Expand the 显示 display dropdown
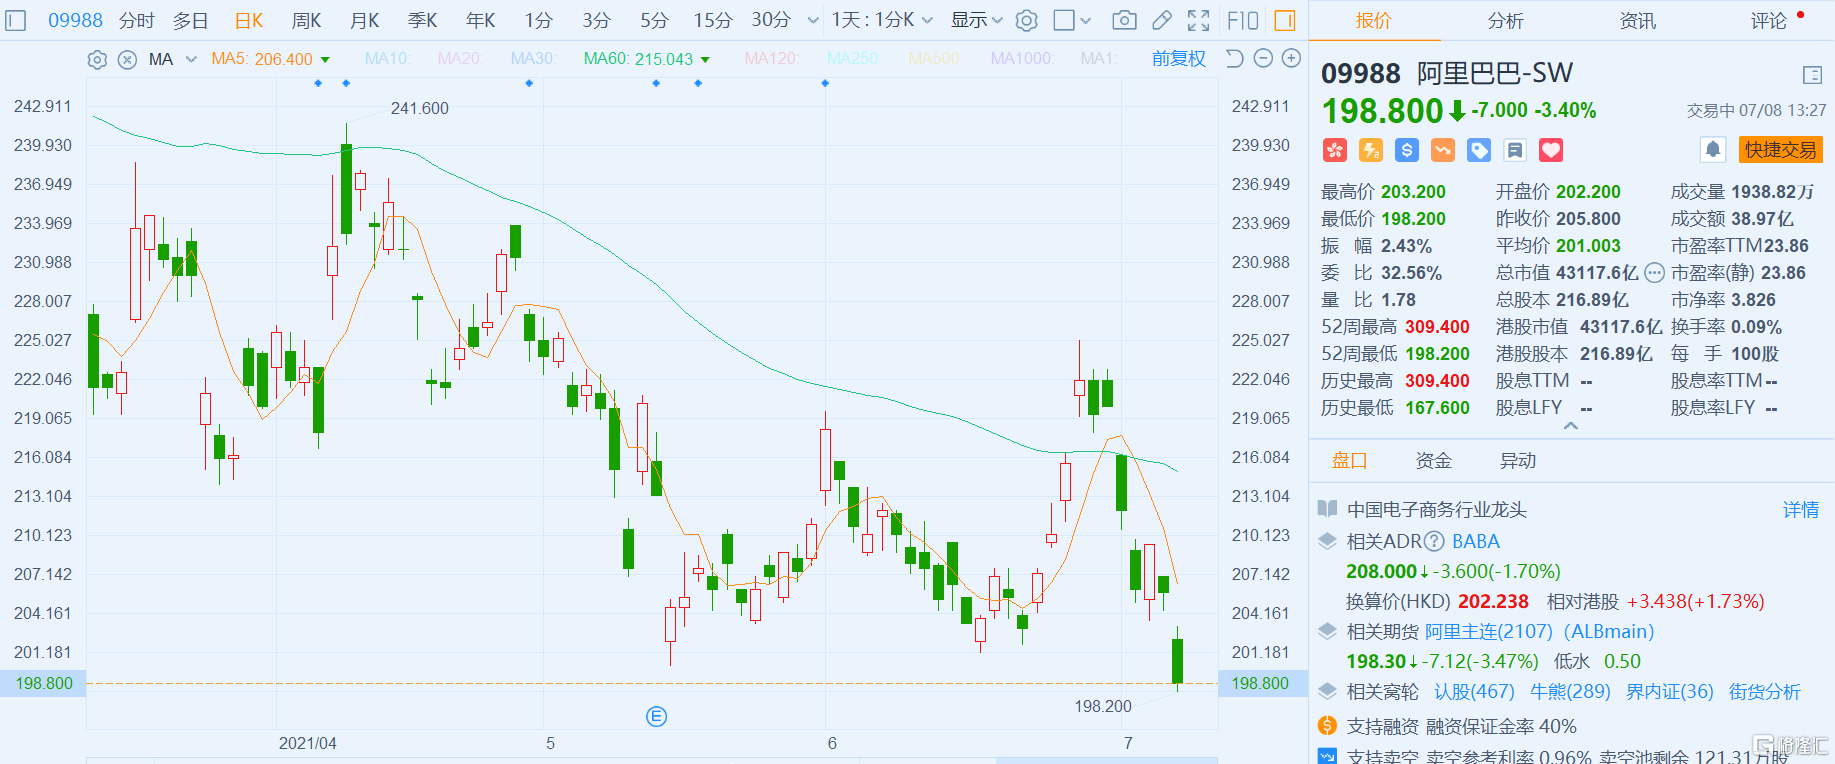This screenshot has width=1835, height=764. tap(976, 20)
